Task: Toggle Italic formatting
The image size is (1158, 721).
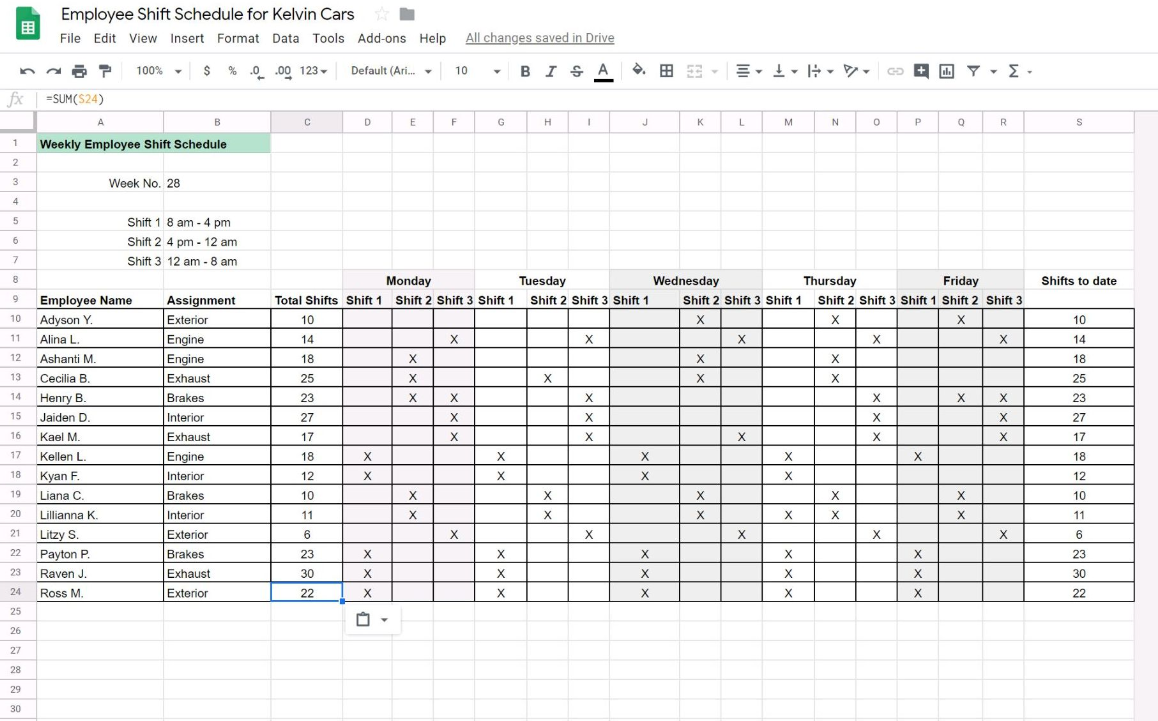Action: pyautogui.click(x=550, y=71)
